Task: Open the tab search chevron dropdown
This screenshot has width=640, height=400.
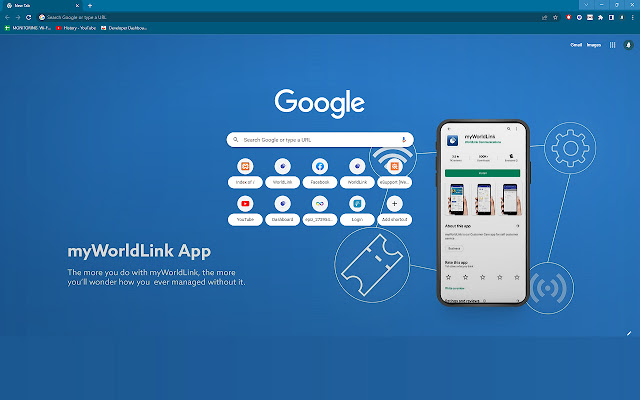Action: click(586, 5)
